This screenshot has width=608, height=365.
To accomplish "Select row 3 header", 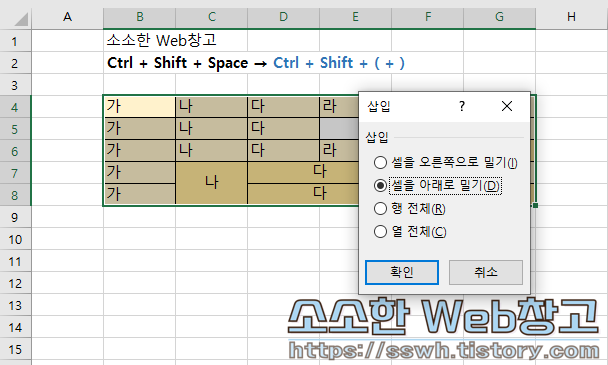I will tap(15, 85).
